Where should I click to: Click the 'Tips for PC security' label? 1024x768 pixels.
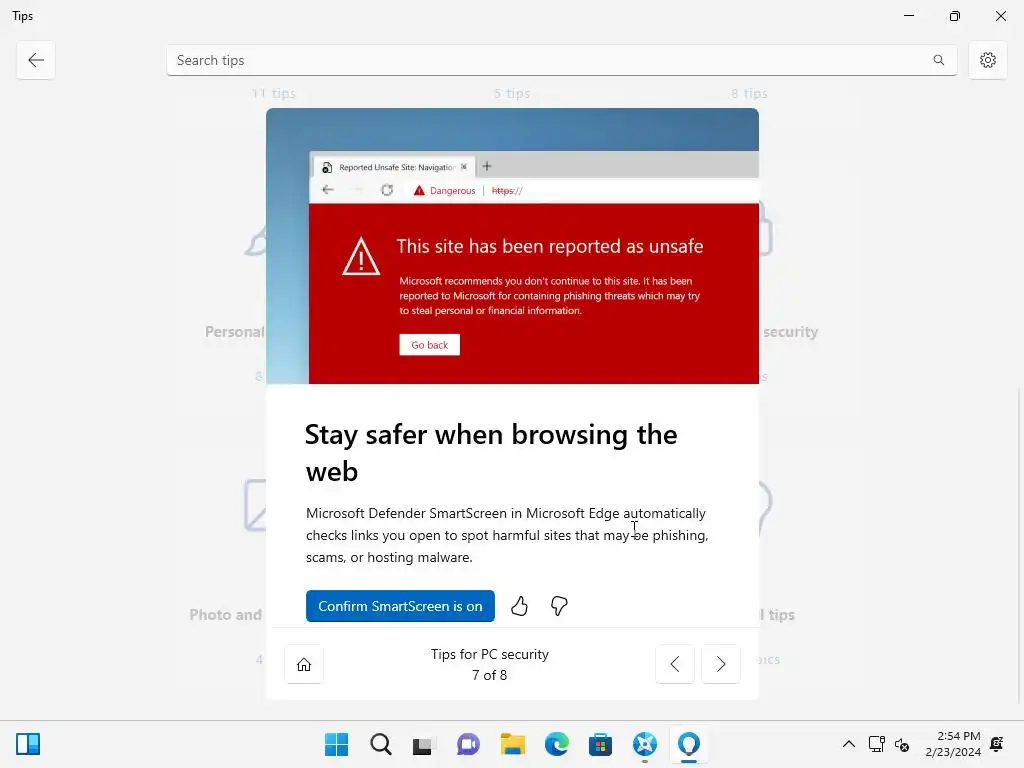point(490,654)
